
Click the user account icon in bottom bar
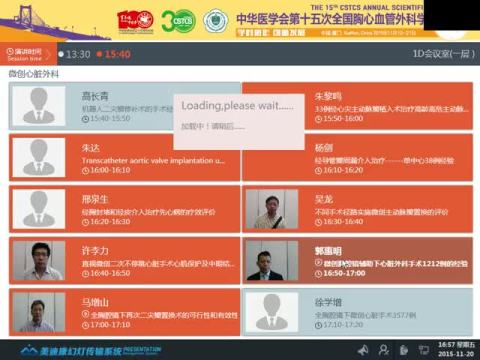coord(384,350)
